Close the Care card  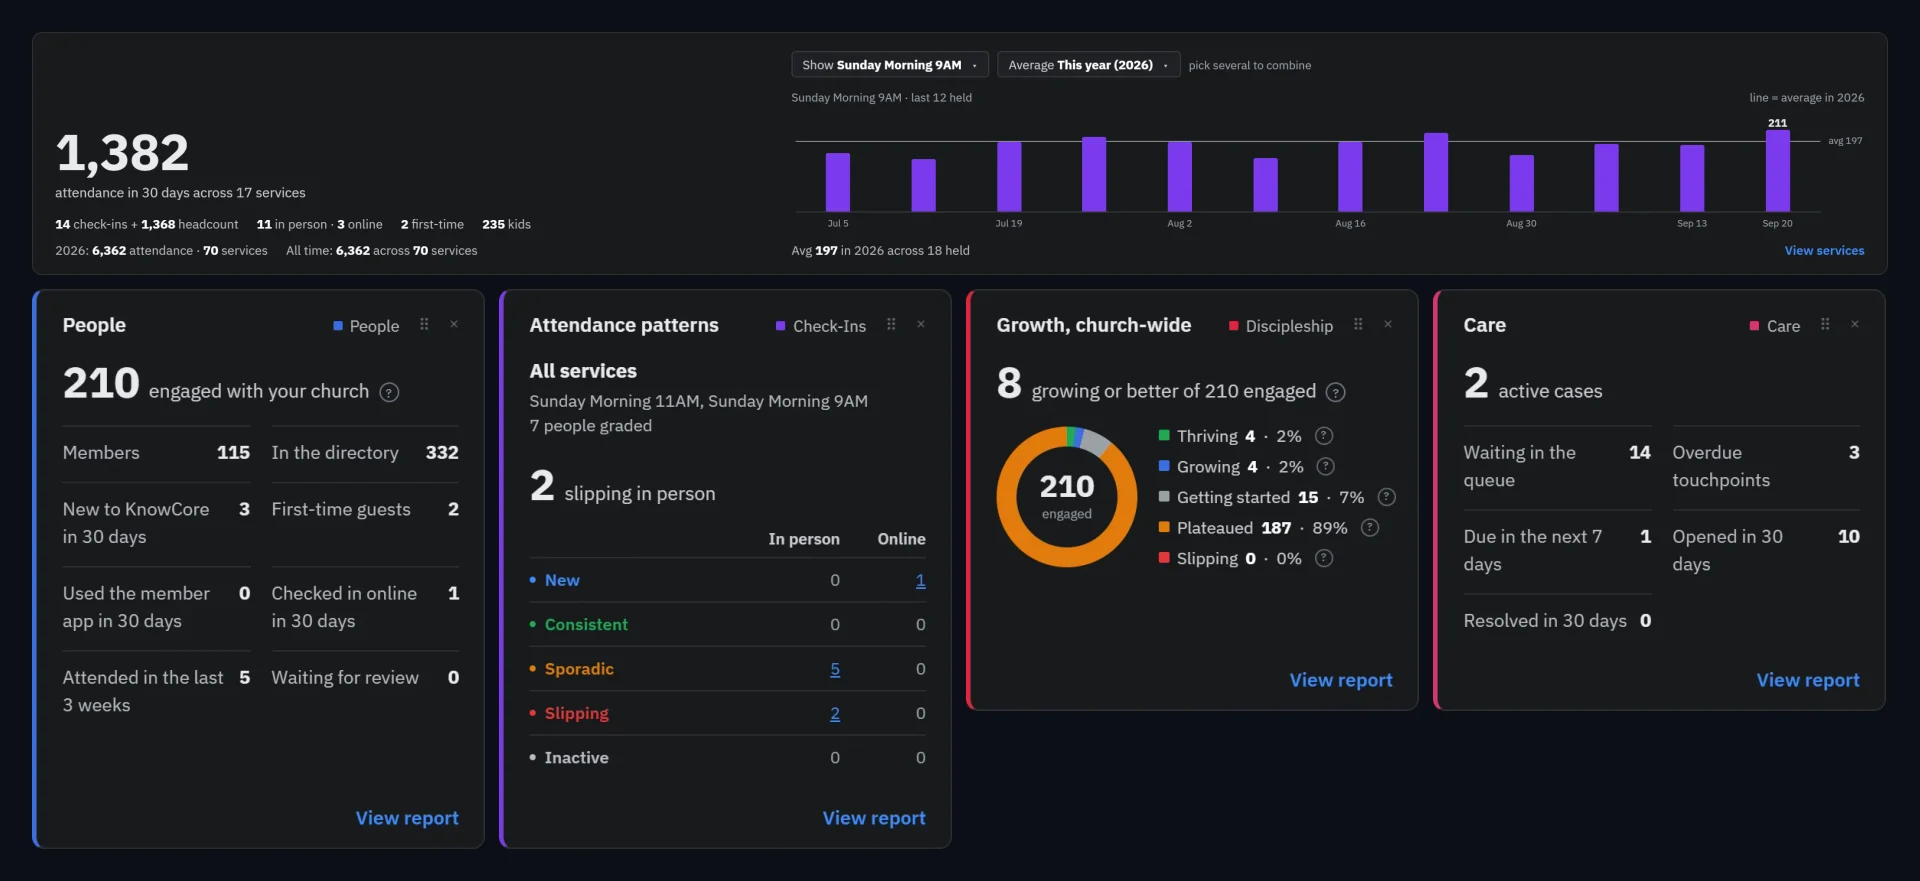click(1855, 324)
